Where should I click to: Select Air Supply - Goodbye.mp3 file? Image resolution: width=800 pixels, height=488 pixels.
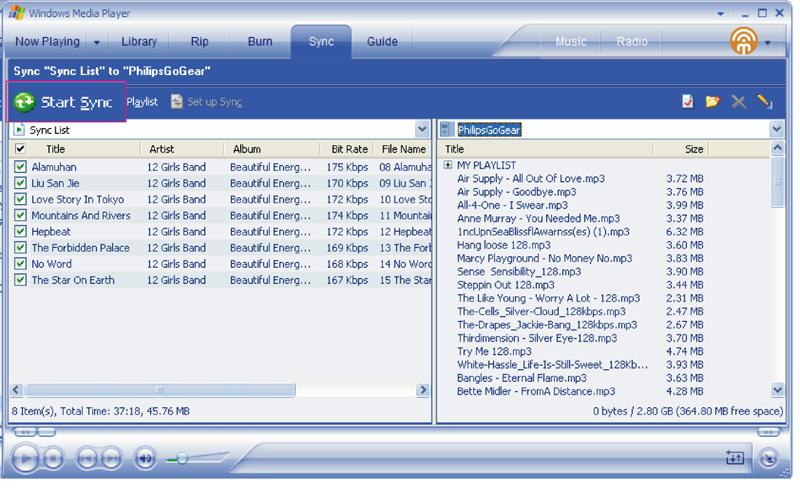coord(516,192)
